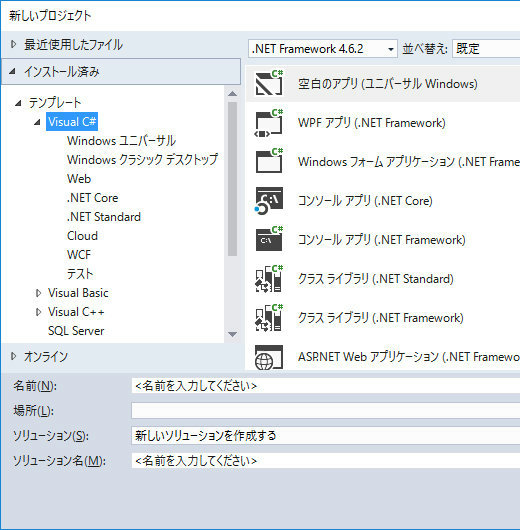Click the コンソール アプリ (.NET Core) icon
The width and height of the screenshot is (520, 530).
(x=269, y=200)
